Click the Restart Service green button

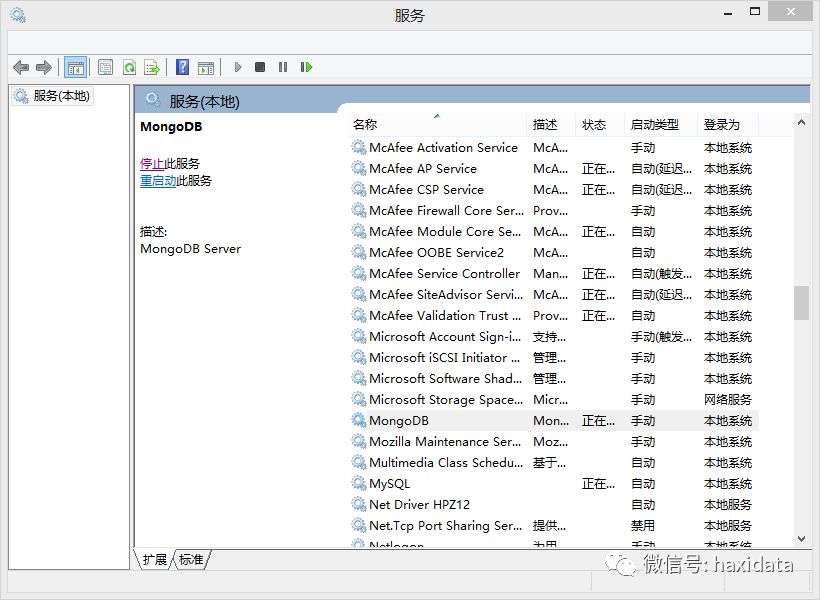point(306,67)
